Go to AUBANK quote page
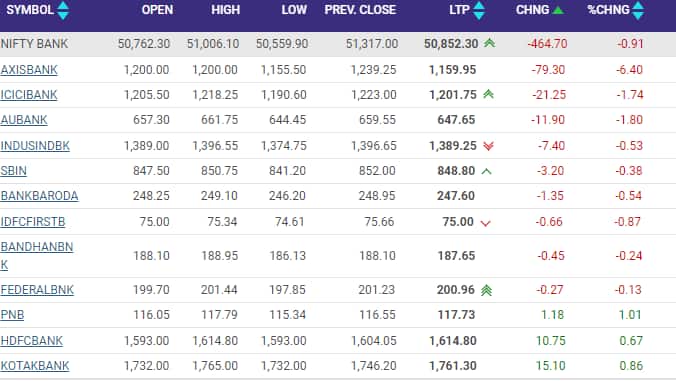Viewport: 676px width, 381px height. [x=24, y=120]
